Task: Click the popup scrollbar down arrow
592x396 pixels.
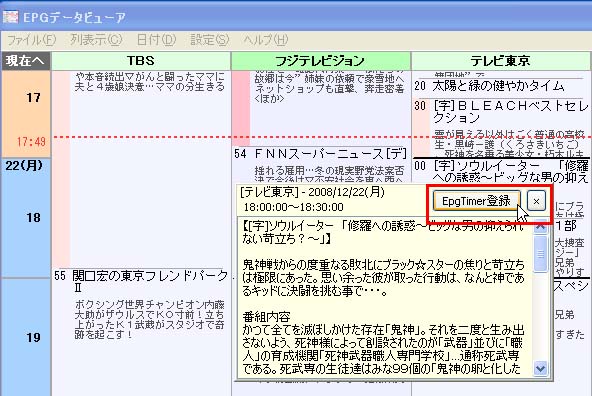Action: click(x=541, y=368)
